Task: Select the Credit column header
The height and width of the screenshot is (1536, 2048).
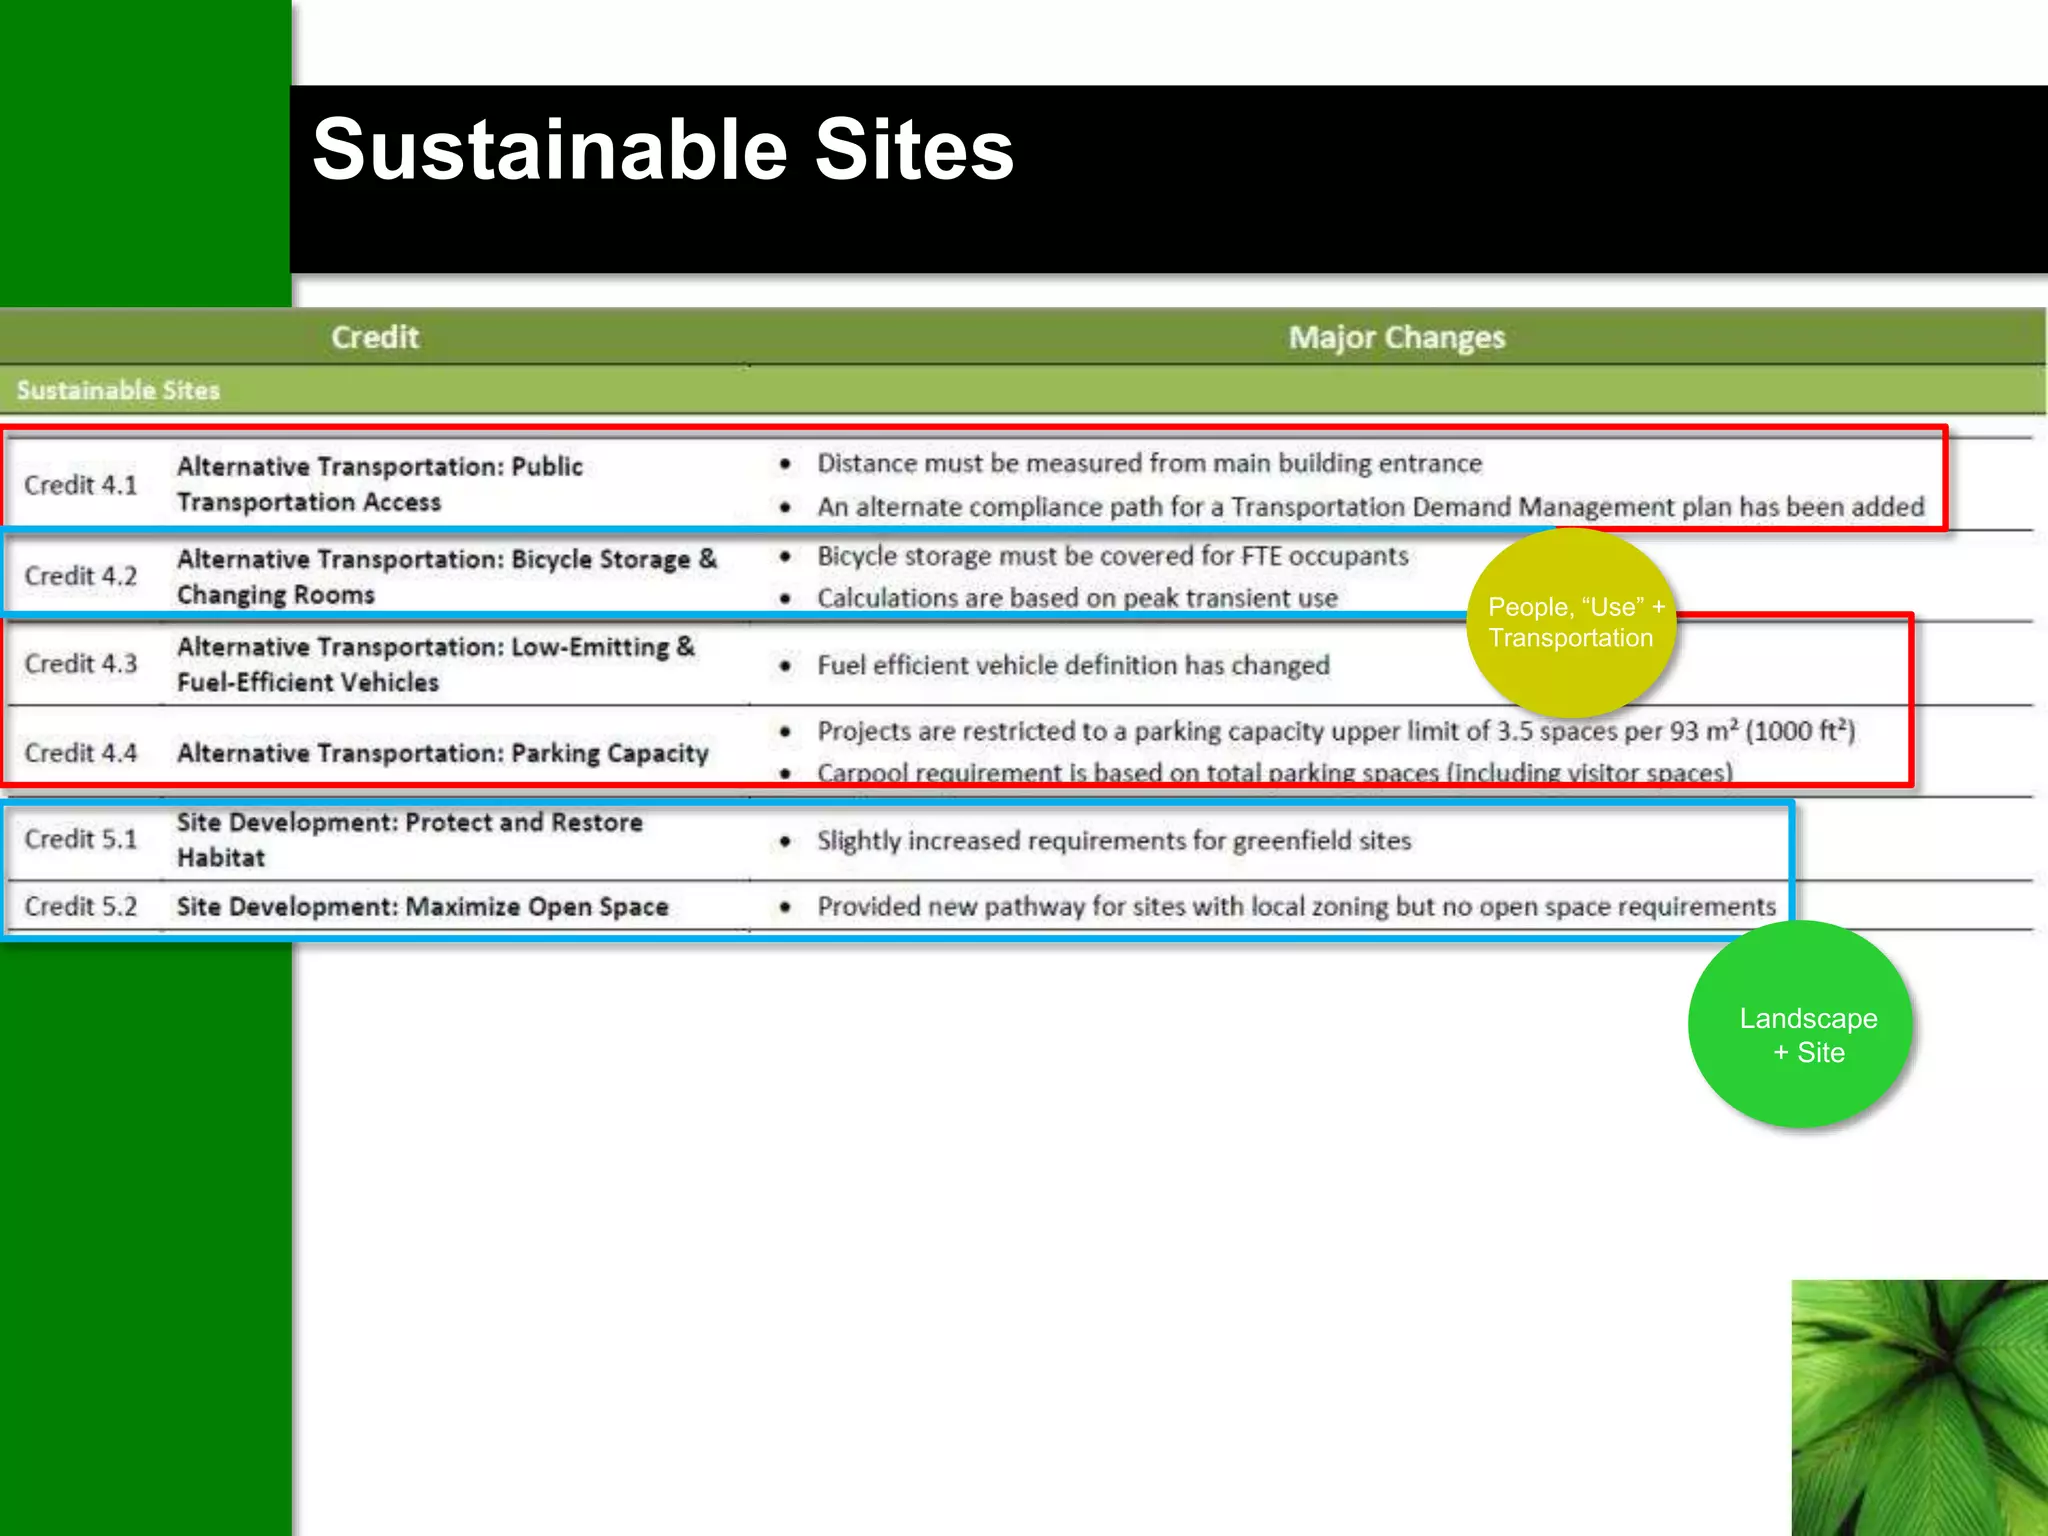Action: tap(375, 337)
